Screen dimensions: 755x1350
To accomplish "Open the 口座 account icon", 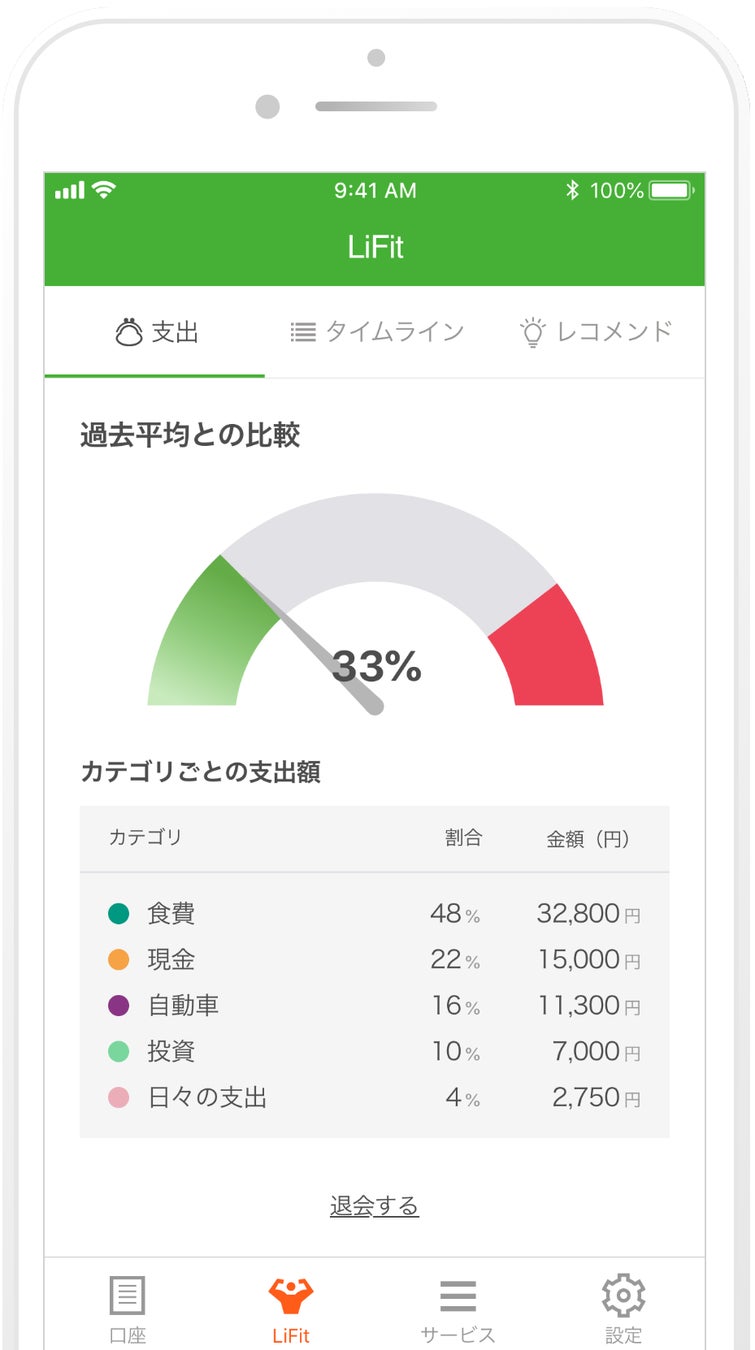I will tap(127, 1296).
